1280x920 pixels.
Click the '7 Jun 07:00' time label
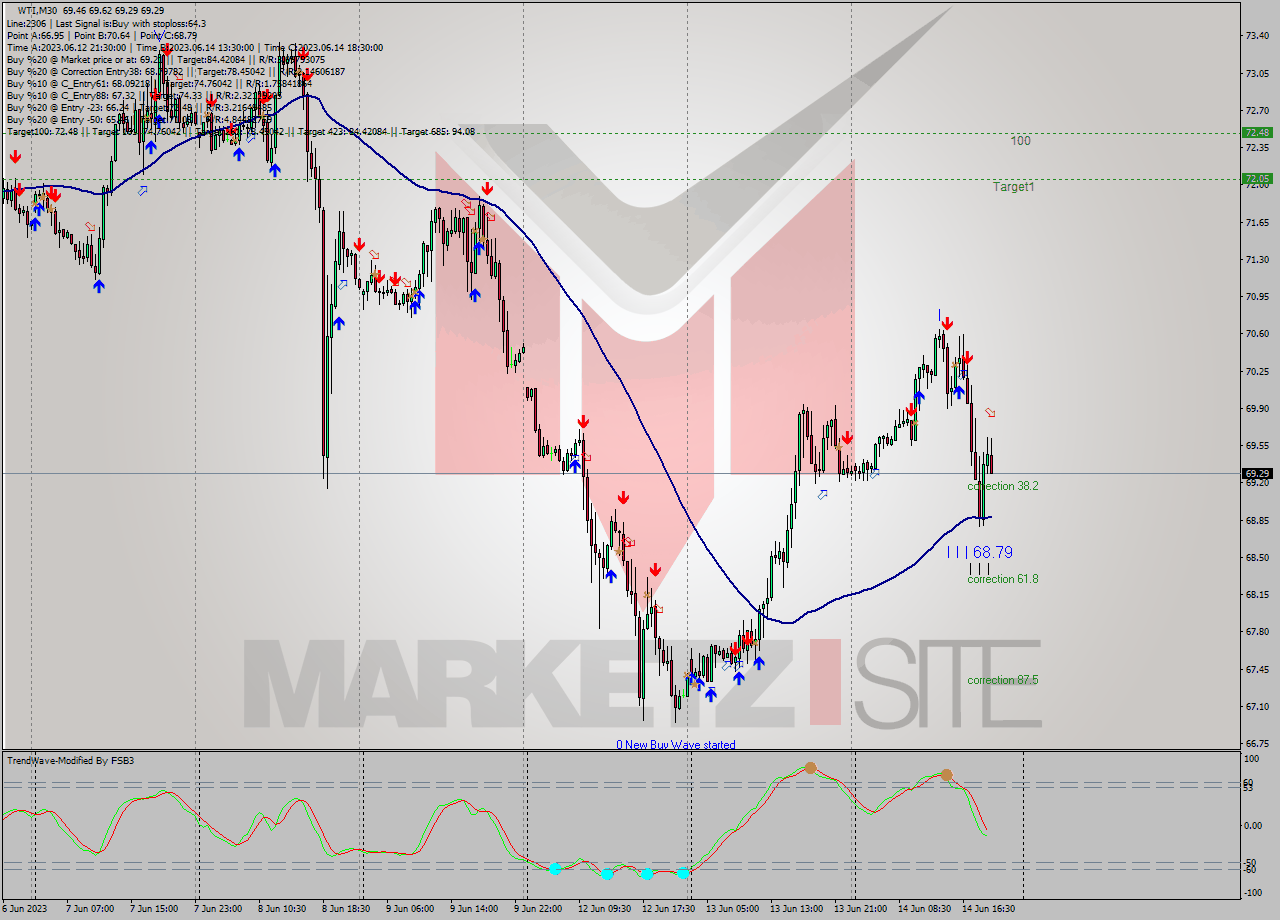(89, 909)
